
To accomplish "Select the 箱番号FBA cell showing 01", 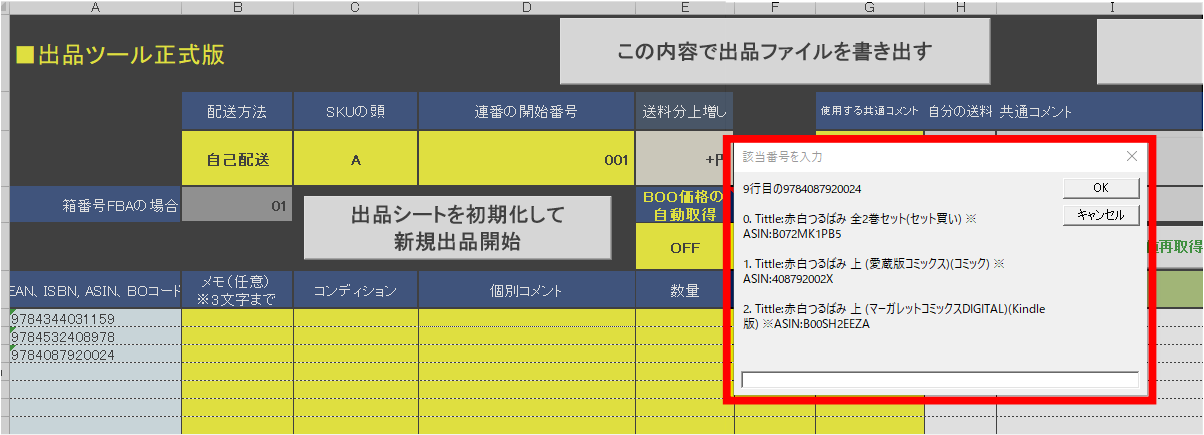I will pyautogui.click(x=238, y=207).
